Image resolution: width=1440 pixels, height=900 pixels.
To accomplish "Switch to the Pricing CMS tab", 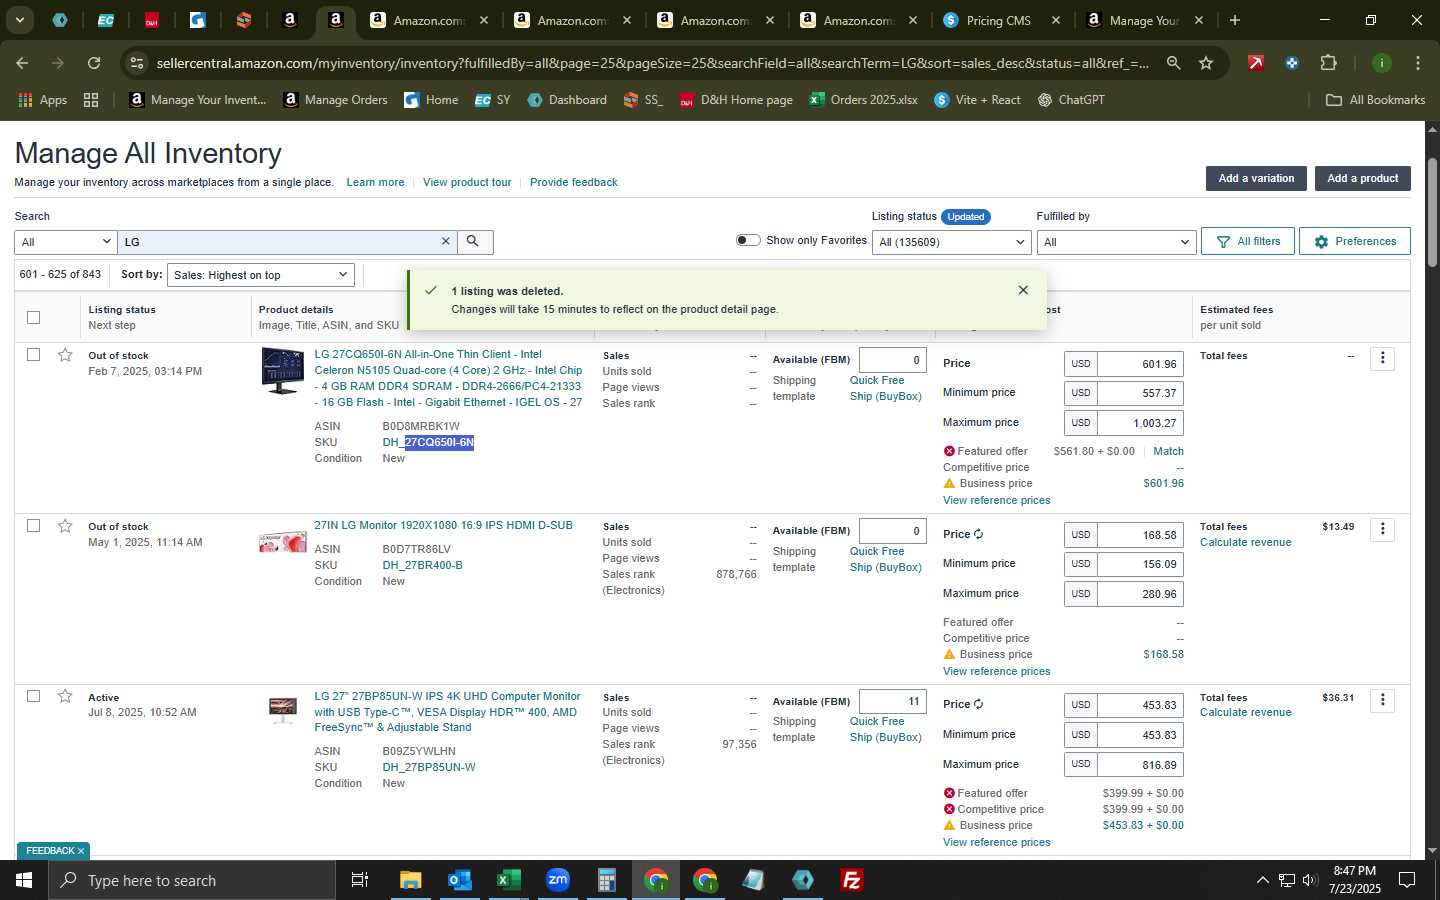I will [1000, 20].
